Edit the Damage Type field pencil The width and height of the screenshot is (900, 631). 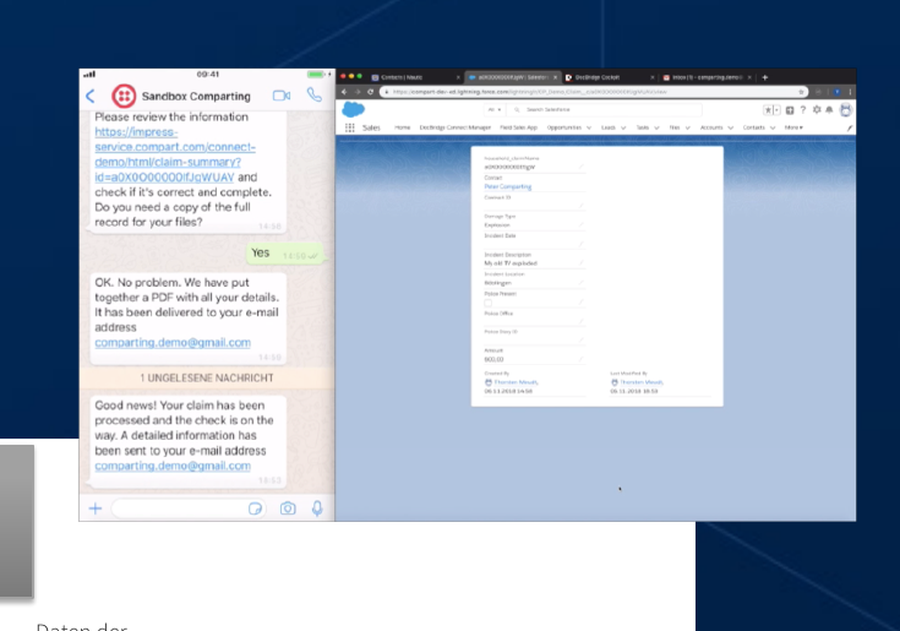(x=581, y=224)
